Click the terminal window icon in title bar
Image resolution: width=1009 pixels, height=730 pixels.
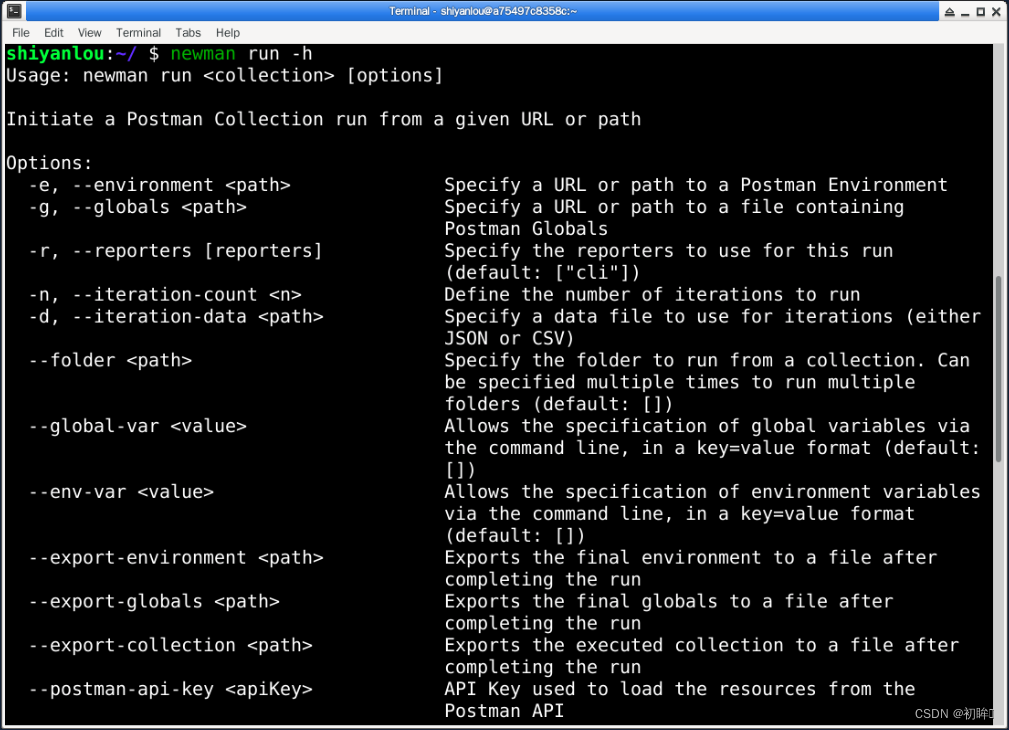click(x=14, y=11)
